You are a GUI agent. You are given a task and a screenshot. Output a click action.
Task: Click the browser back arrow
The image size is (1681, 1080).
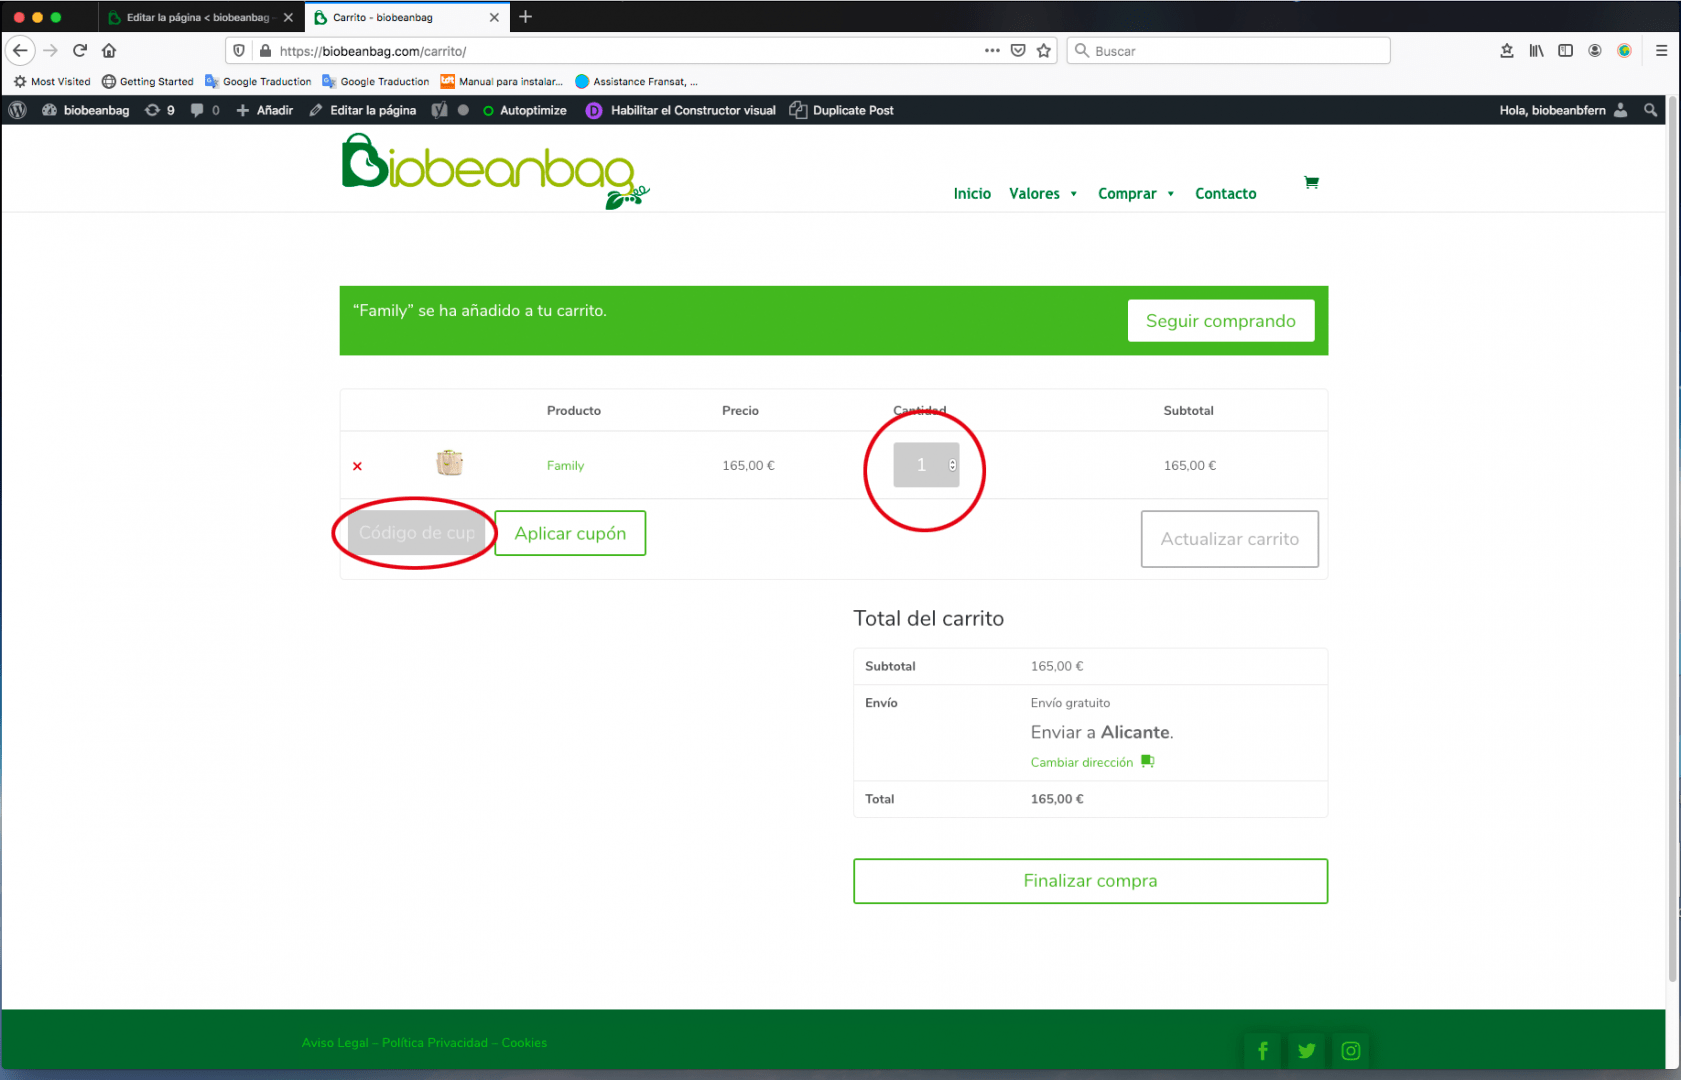point(20,50)
